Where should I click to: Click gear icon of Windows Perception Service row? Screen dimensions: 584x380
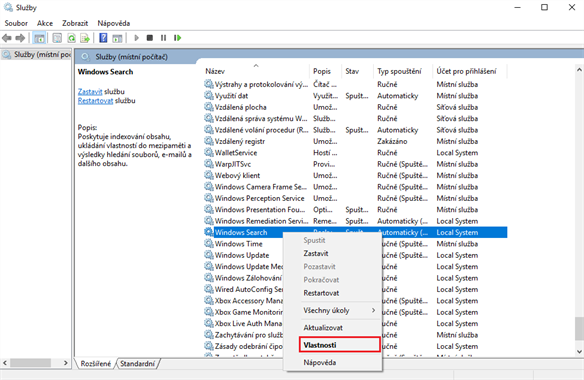(x=209, y=198)
